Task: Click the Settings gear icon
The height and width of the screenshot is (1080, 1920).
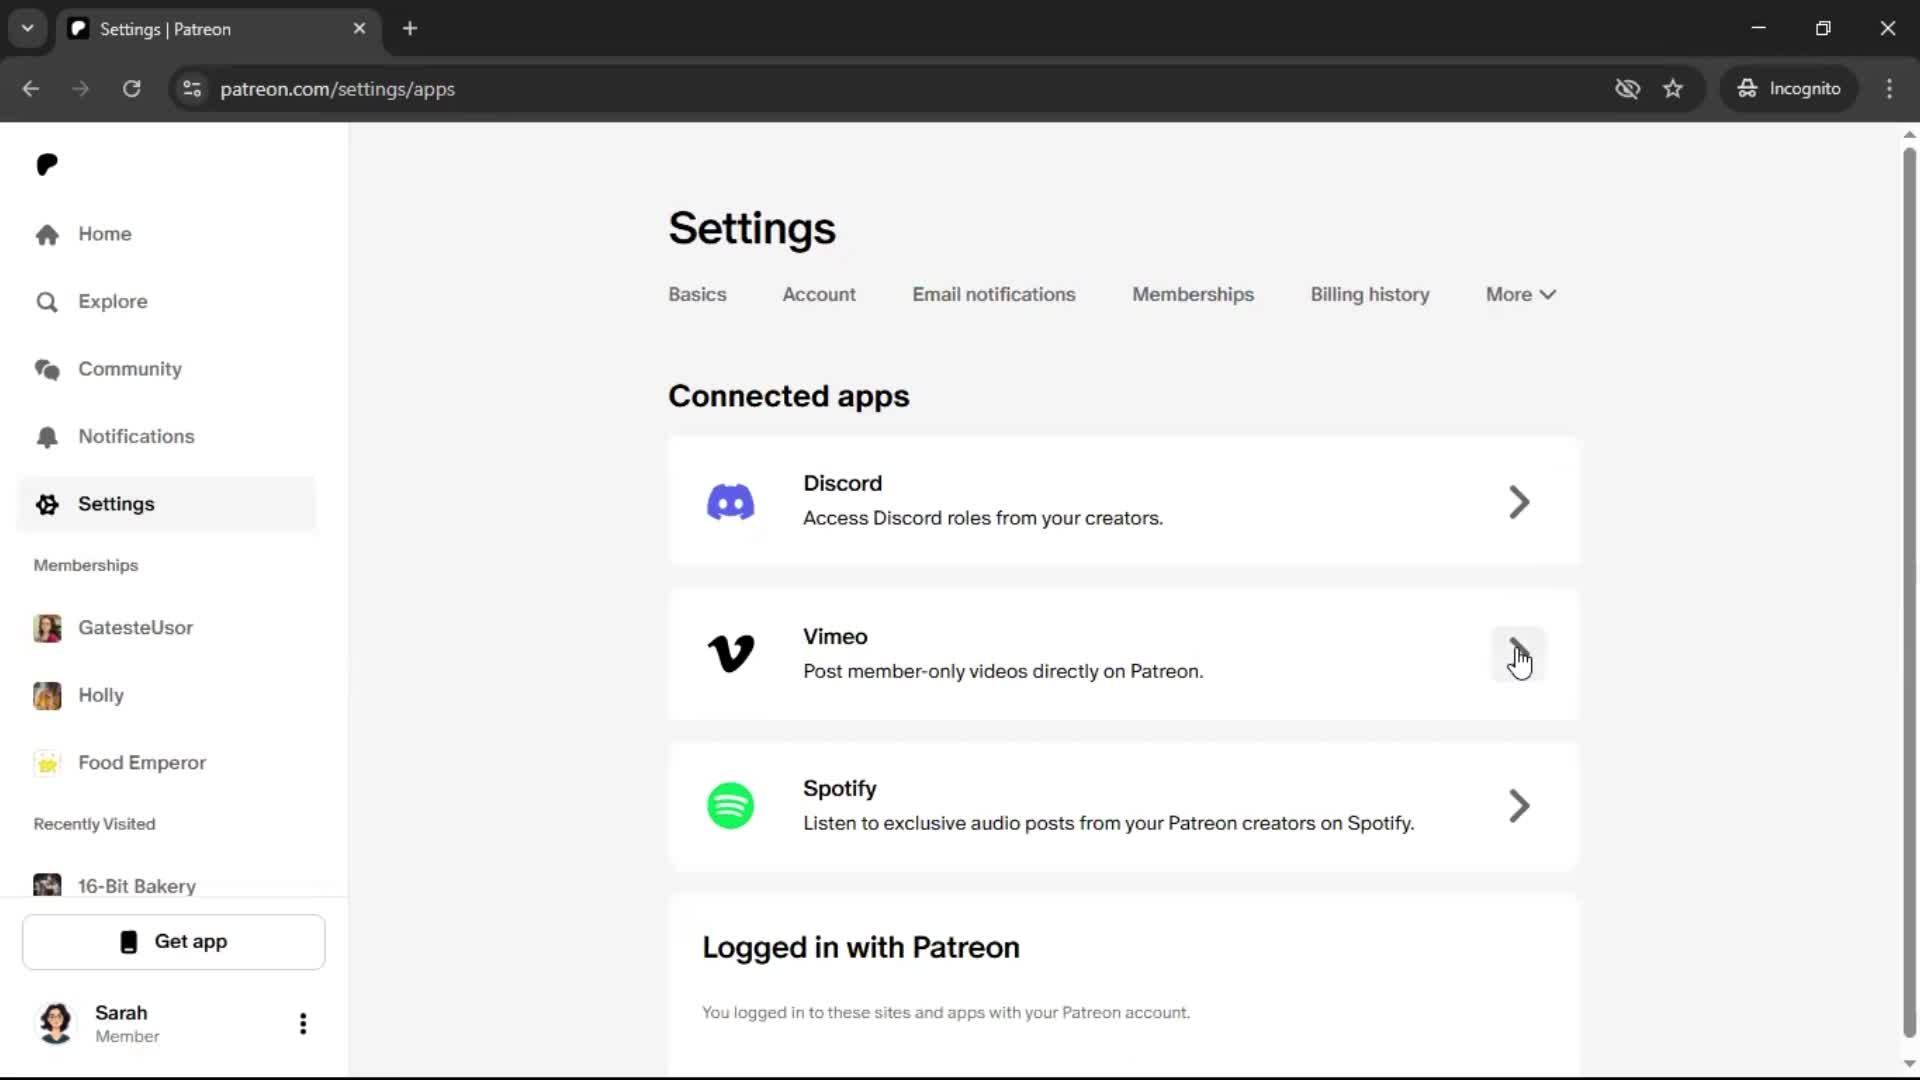Action: point(47,504)
